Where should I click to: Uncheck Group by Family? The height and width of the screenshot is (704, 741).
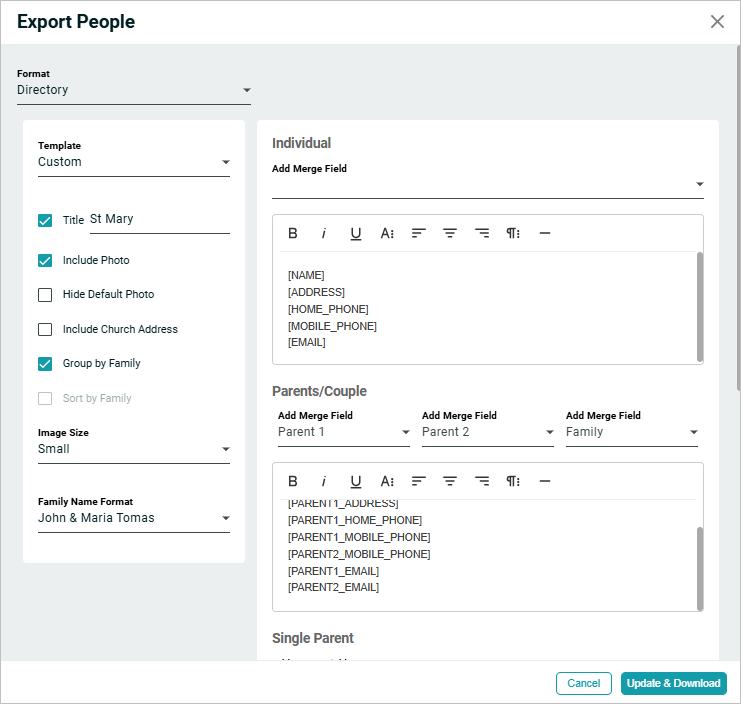pyautogui.click(x=45, y=364)
